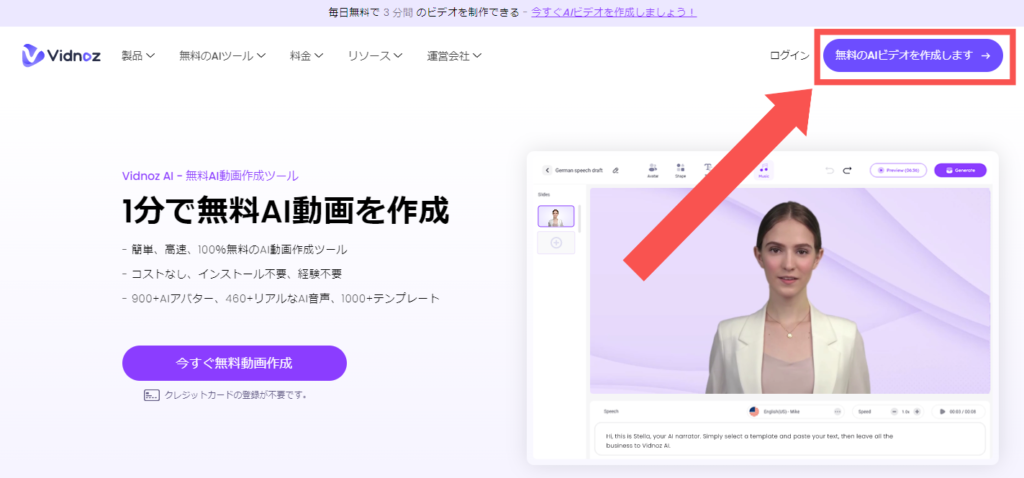
Task: Click the English(US) - Mike voice selector
Action: point(795,411)
